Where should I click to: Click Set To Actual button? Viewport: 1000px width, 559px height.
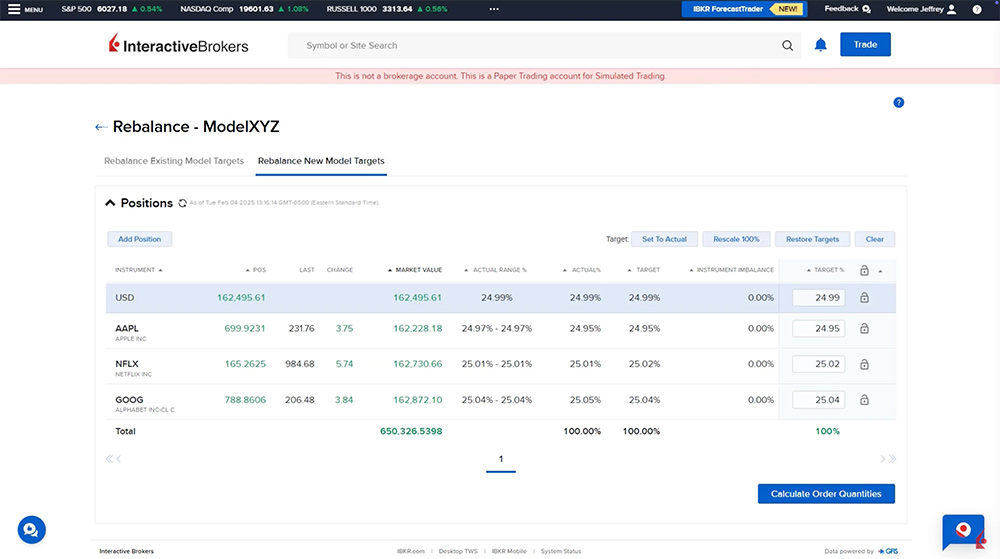click(665, 239)
